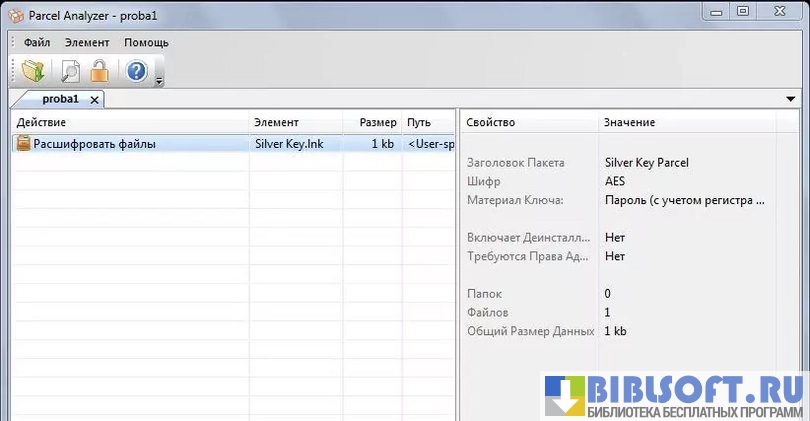
Task: Open the Помощь menu
Action: coord(146,43)
